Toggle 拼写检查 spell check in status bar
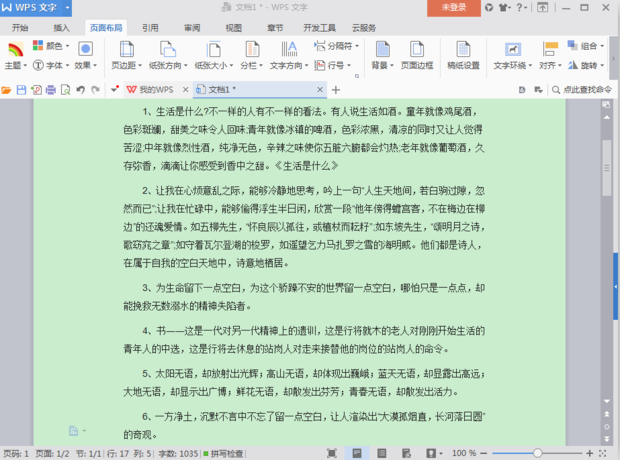The image size is (620, 460). 223,453
